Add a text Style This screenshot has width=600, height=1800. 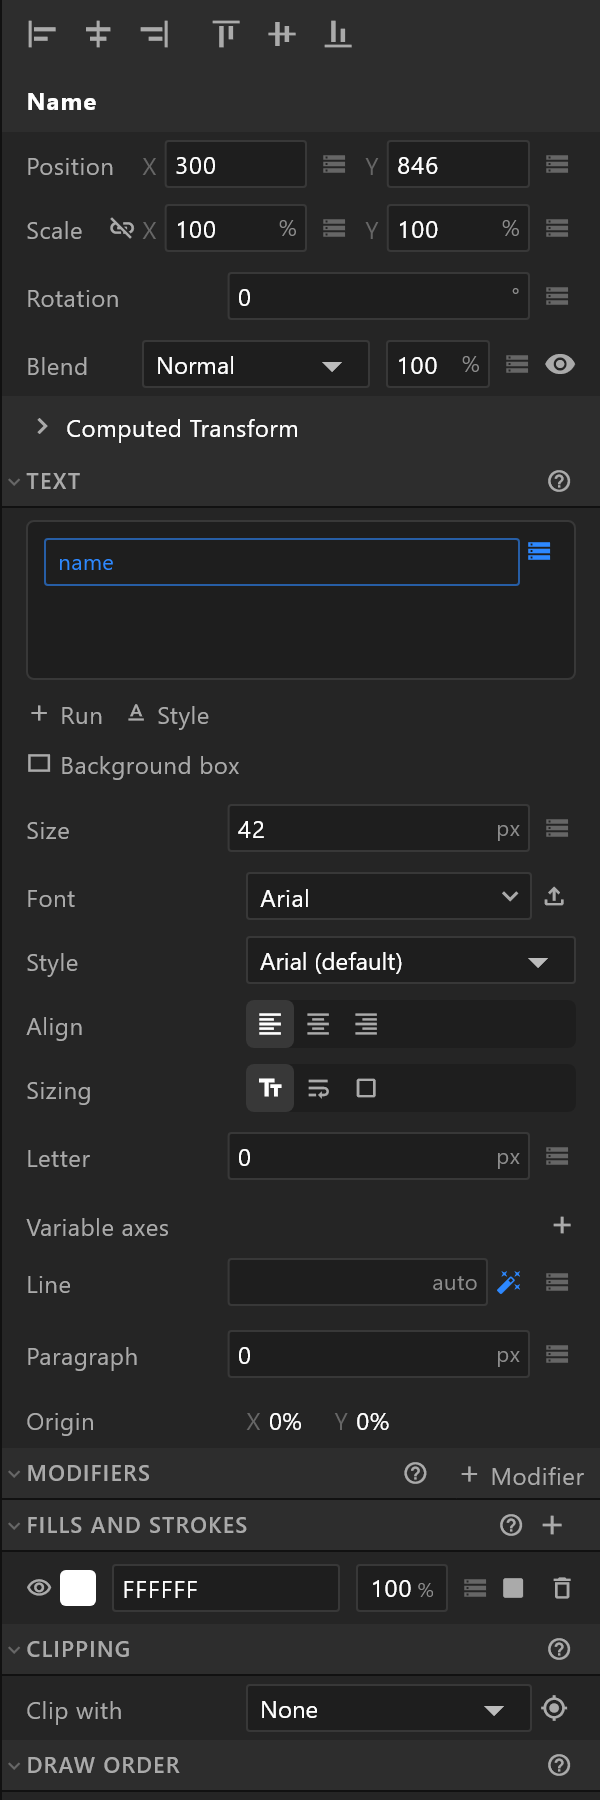click(168, 715)
